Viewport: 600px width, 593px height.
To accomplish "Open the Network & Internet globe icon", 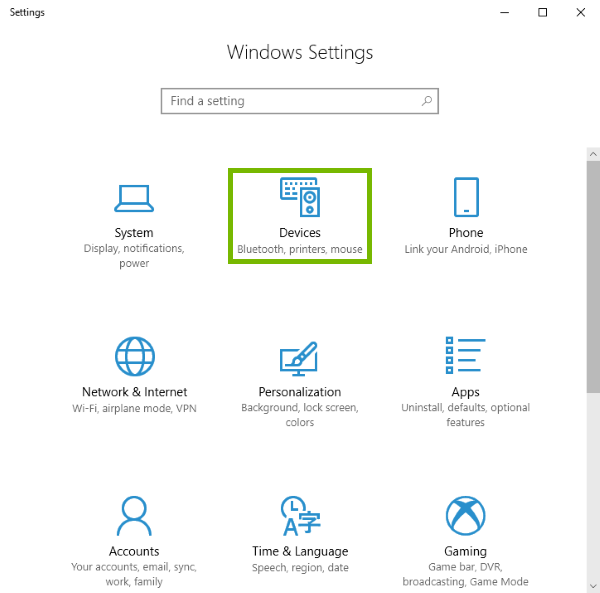I will [135, 356].
